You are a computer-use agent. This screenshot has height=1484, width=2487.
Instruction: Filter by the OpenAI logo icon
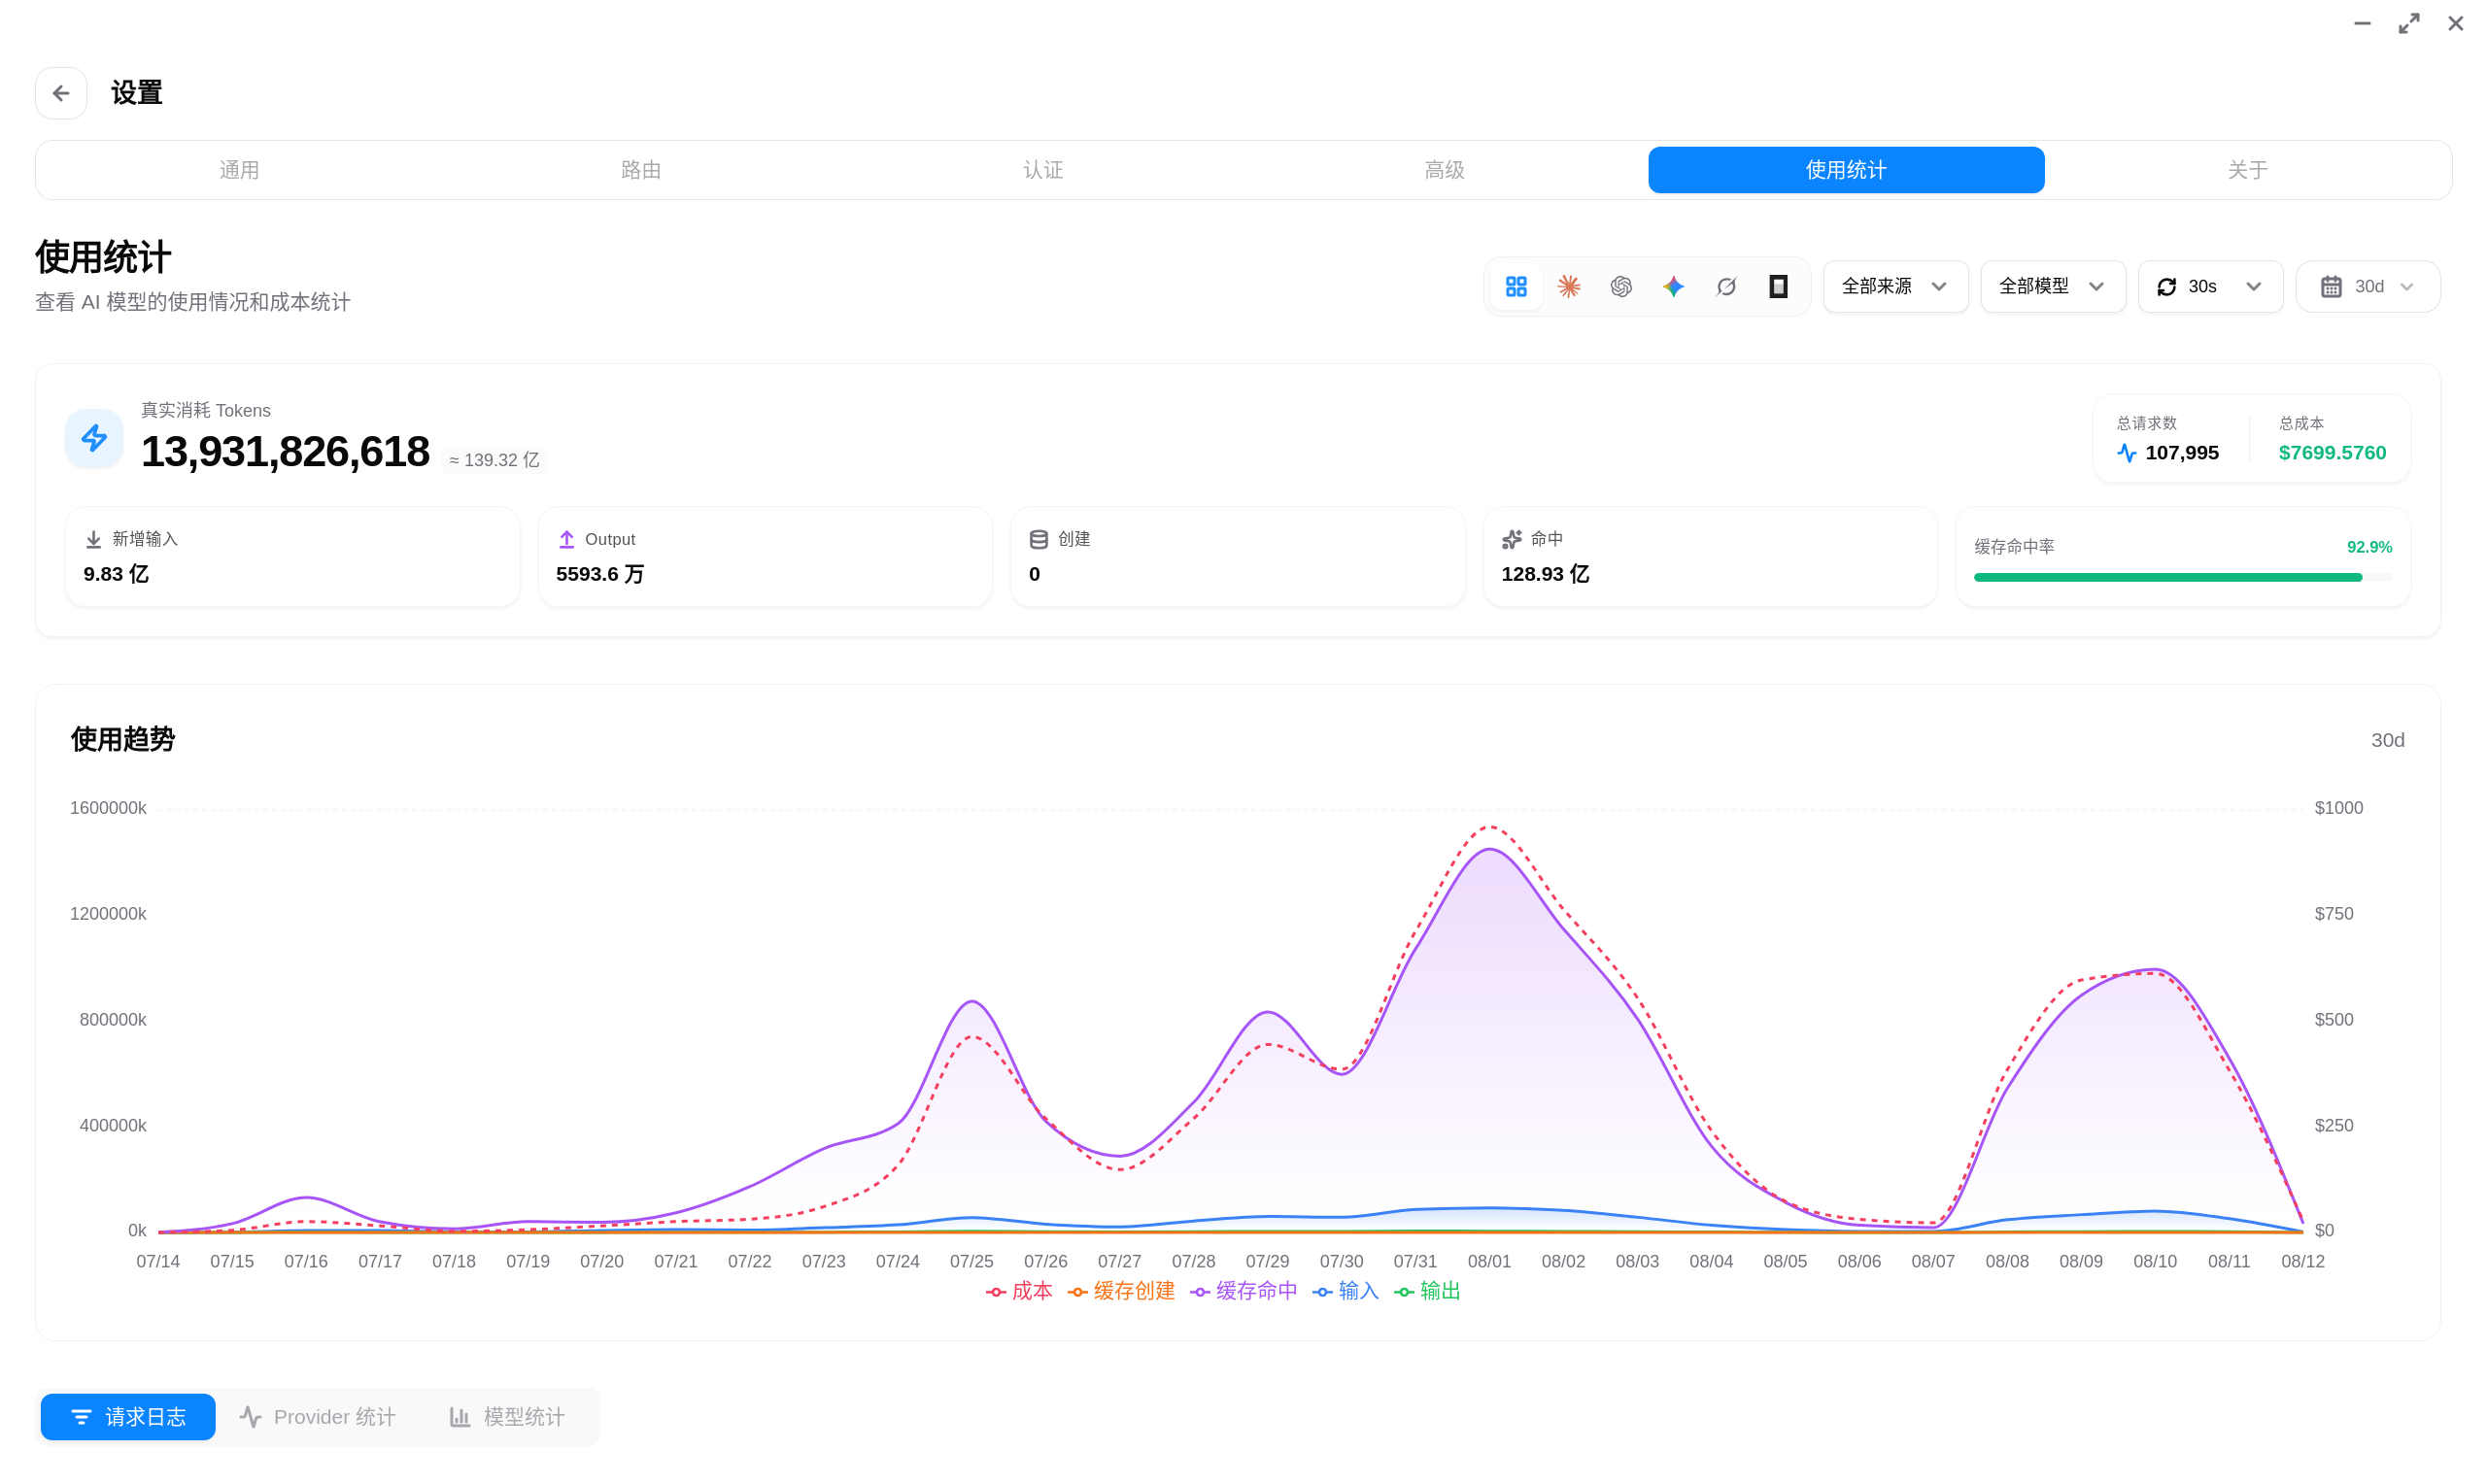coord(1621,287)
